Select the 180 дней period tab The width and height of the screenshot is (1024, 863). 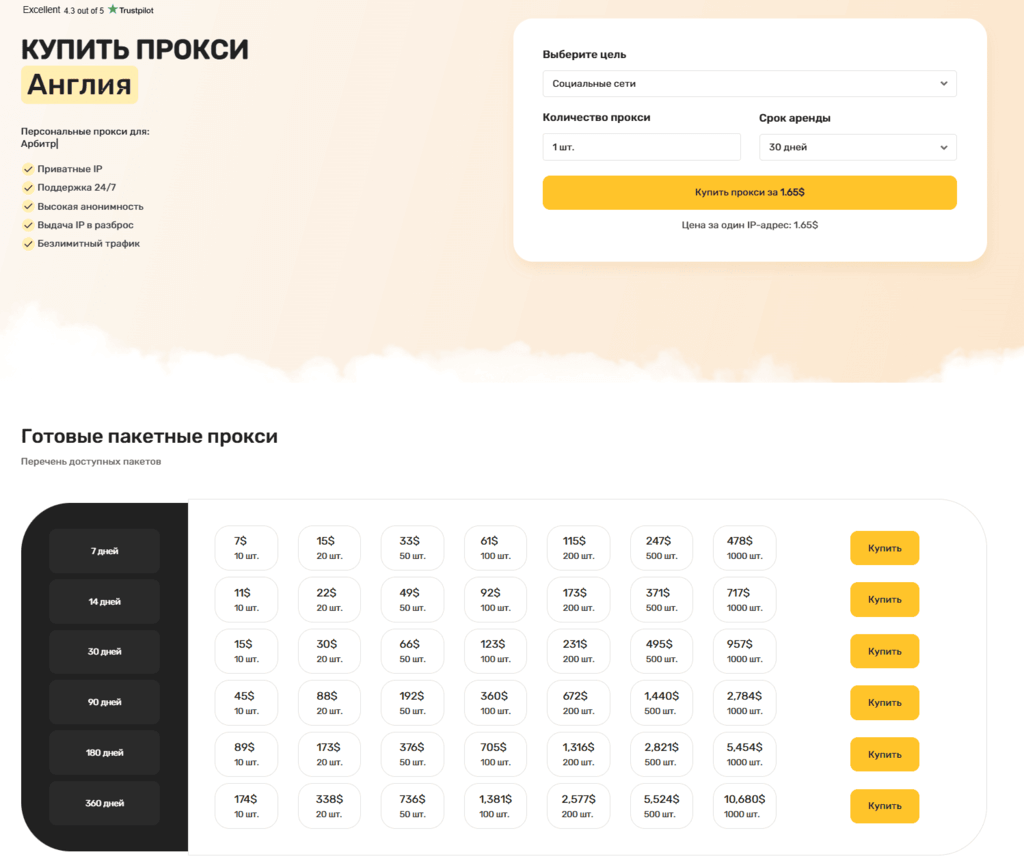[104, 753]
